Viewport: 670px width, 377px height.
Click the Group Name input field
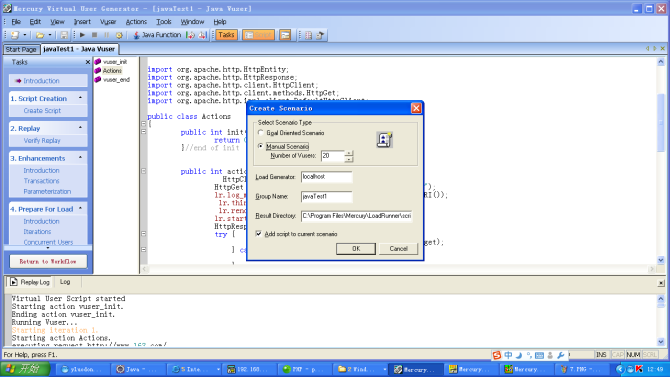[327, 197]
